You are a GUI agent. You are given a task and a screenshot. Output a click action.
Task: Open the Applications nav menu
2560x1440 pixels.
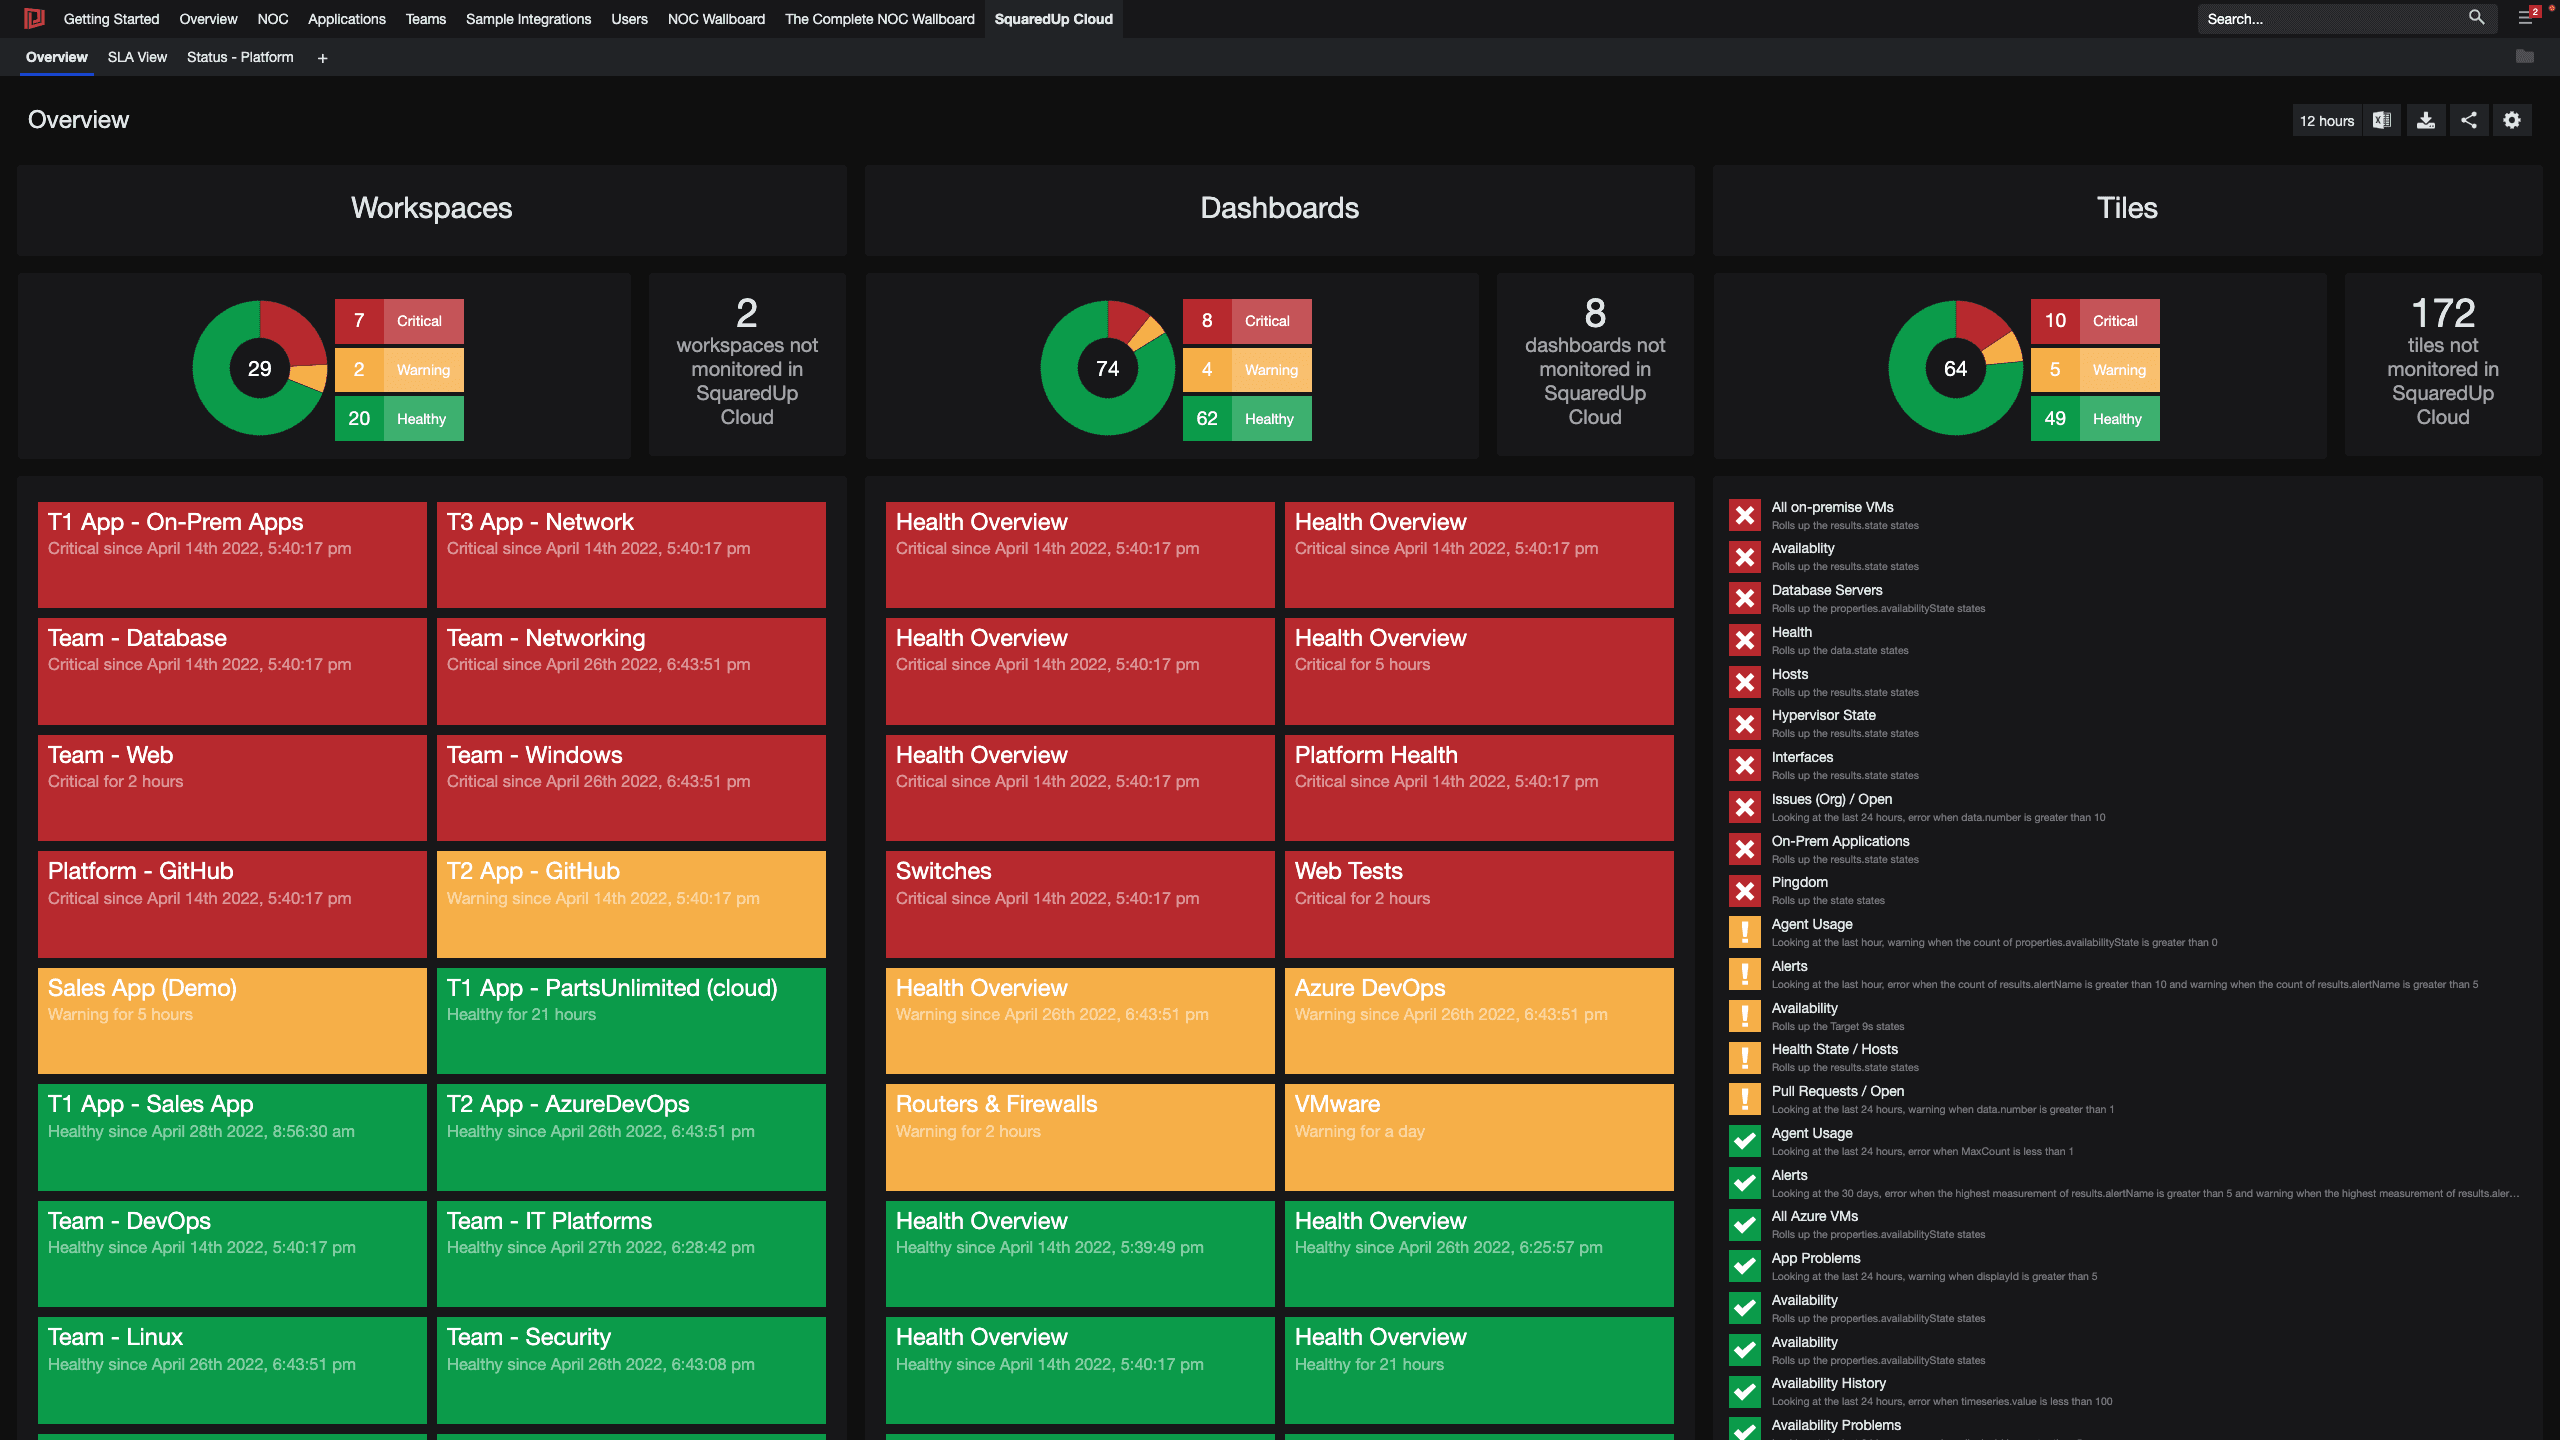(346, 19)
